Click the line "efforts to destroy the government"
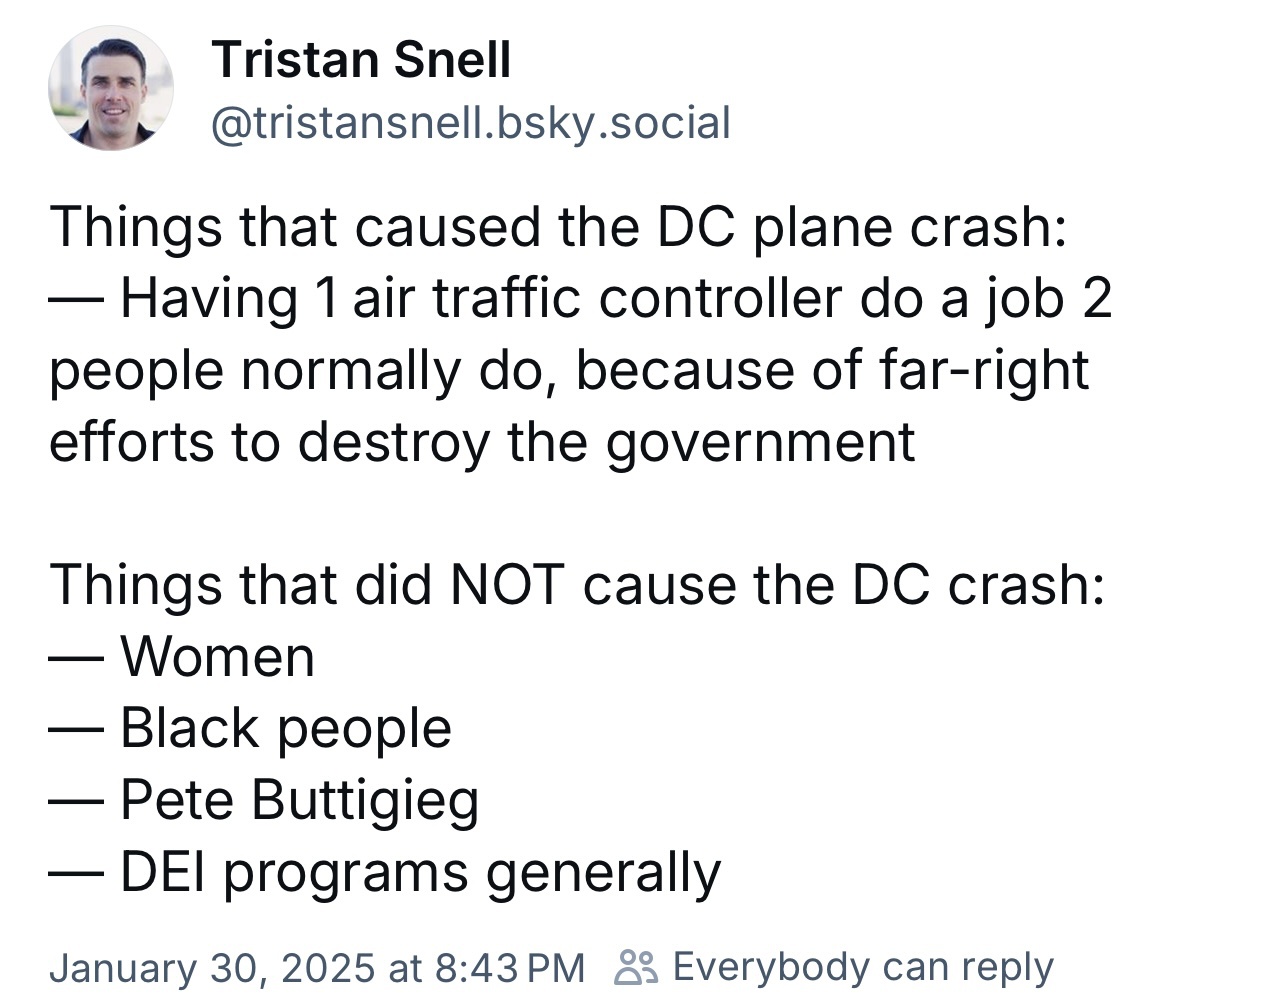Image resolution: width=1279 pixels, height=1007 pixels. tap(482, 441)
